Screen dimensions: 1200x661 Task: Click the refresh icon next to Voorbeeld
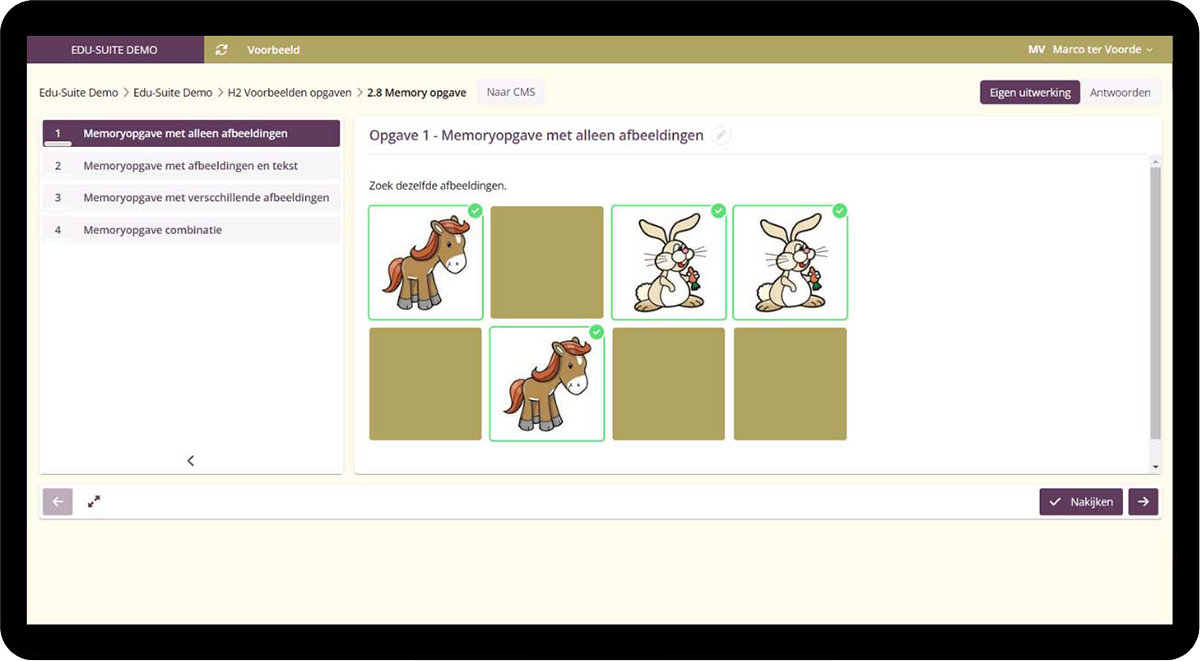click(221, 50)
